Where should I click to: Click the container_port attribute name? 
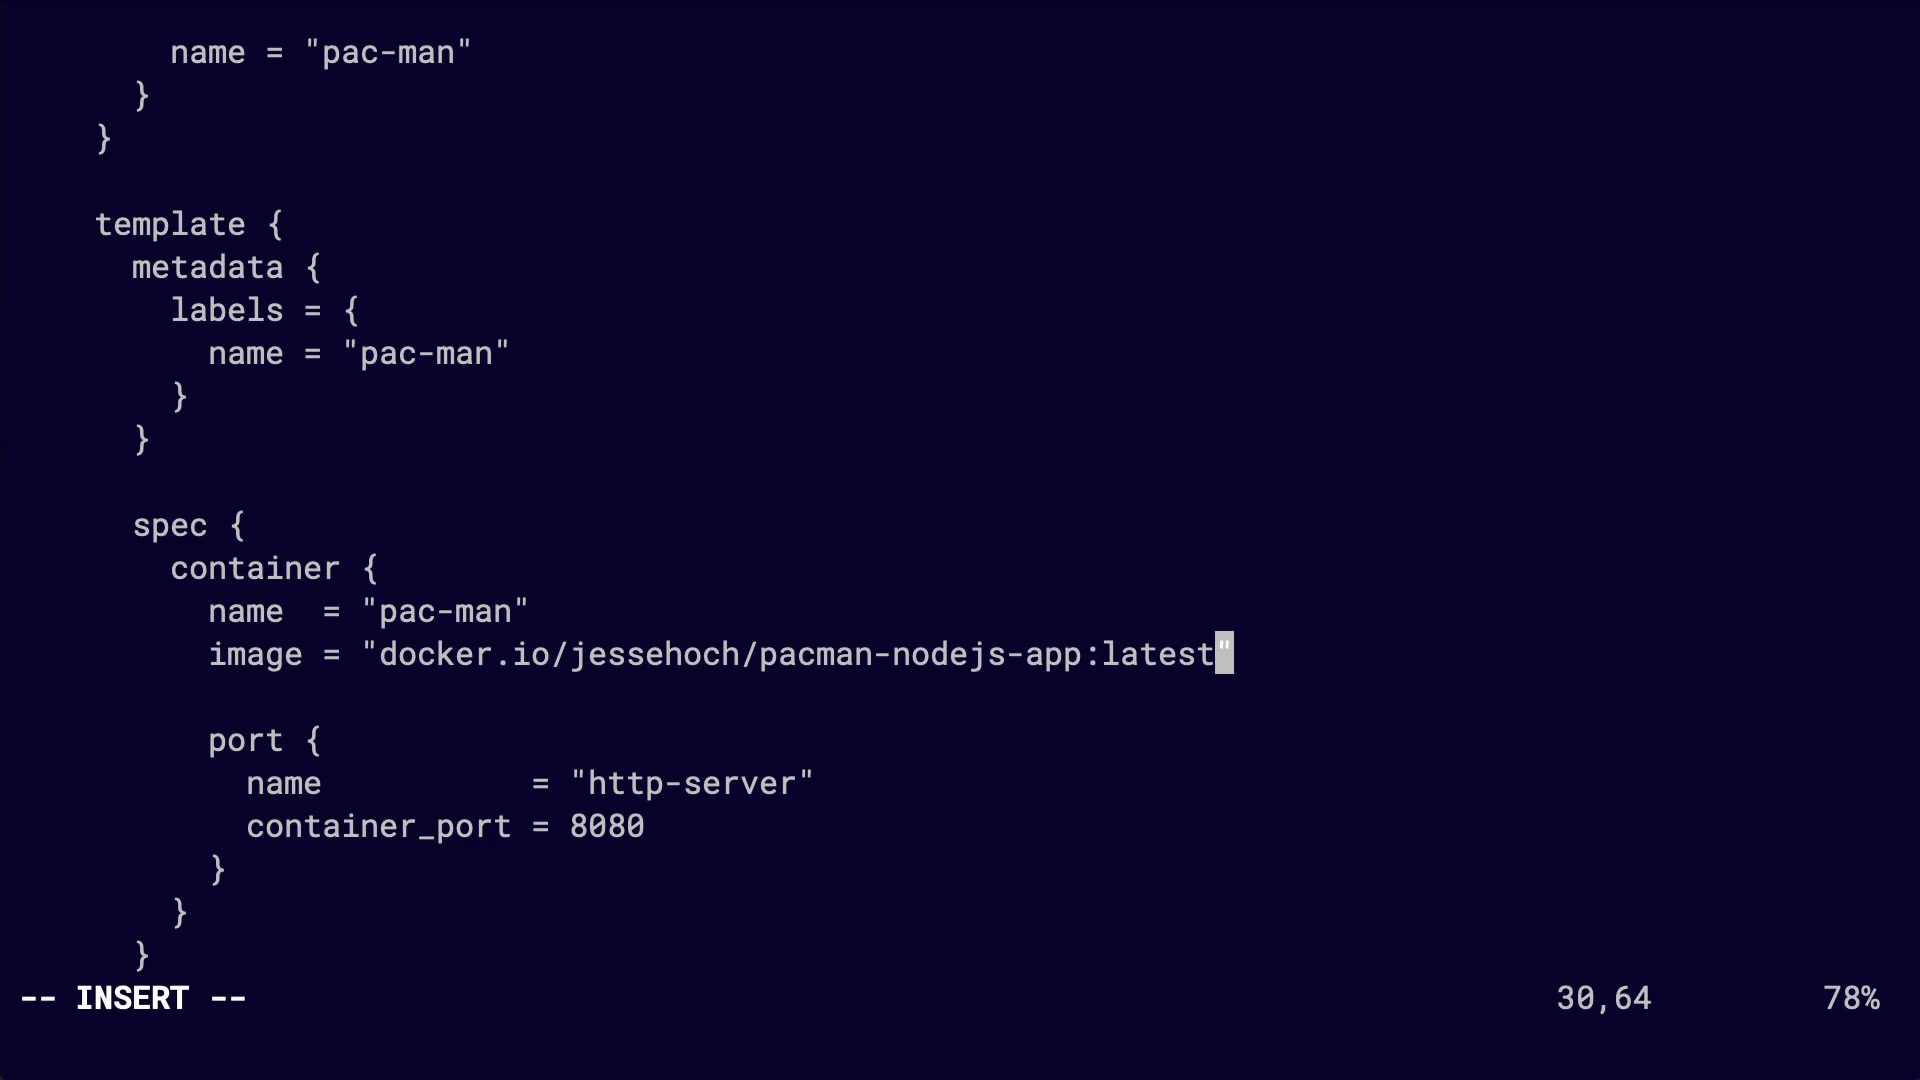[378, 827]
